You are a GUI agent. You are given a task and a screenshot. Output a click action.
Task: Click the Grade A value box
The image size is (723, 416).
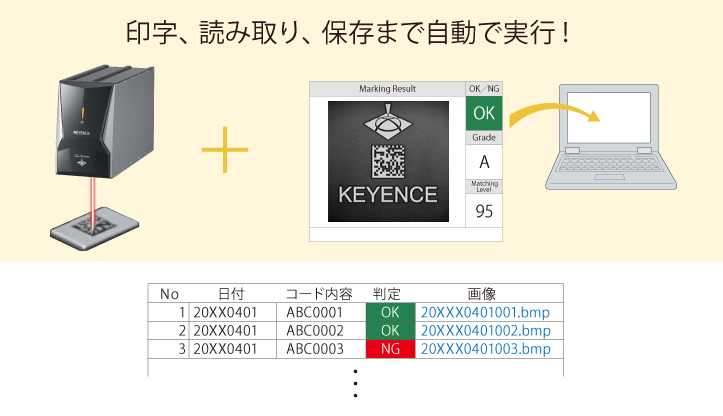pyautogui.click(x=484, y=162)
